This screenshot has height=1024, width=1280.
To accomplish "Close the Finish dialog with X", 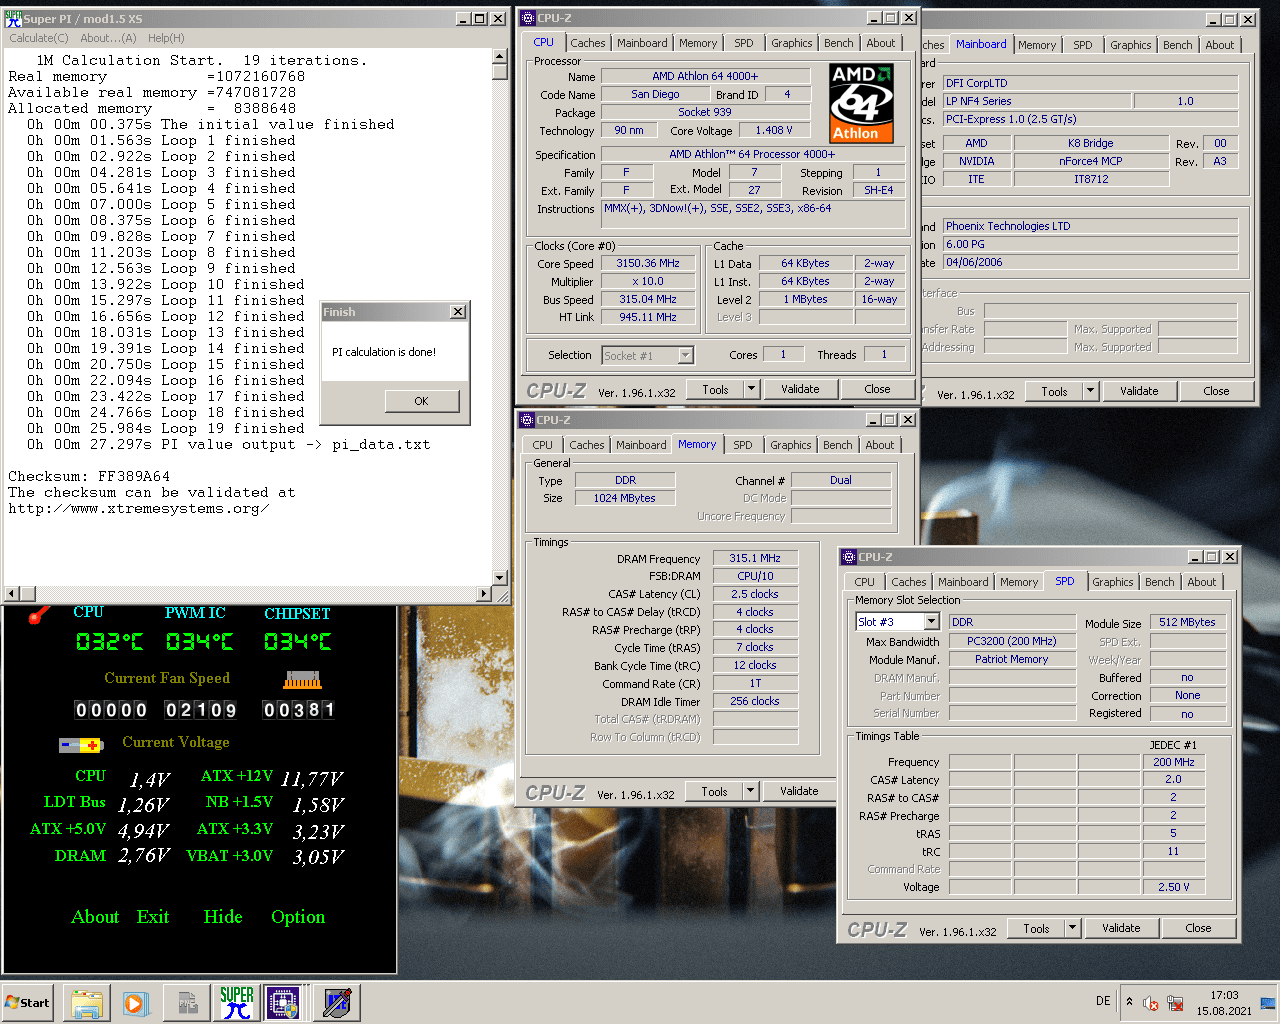I will [x=457, y=312].
